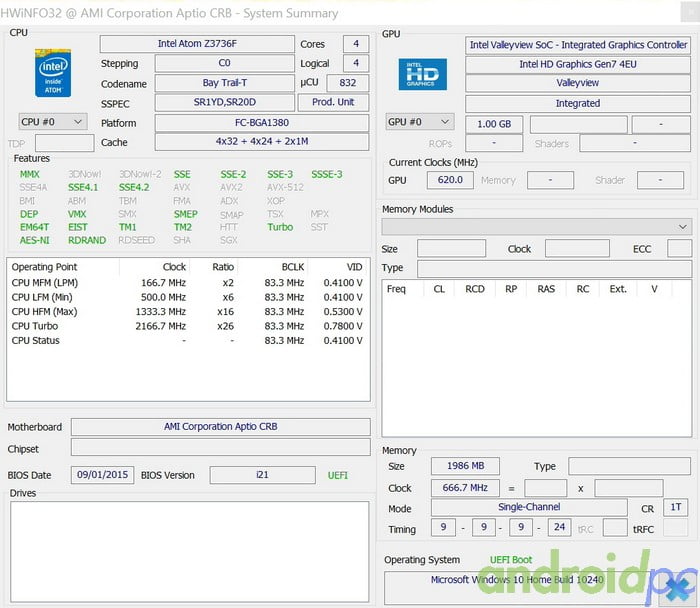Click the Freq column header in memory table
The height and width of the screenshot is (608, 700).
(396, 289)
